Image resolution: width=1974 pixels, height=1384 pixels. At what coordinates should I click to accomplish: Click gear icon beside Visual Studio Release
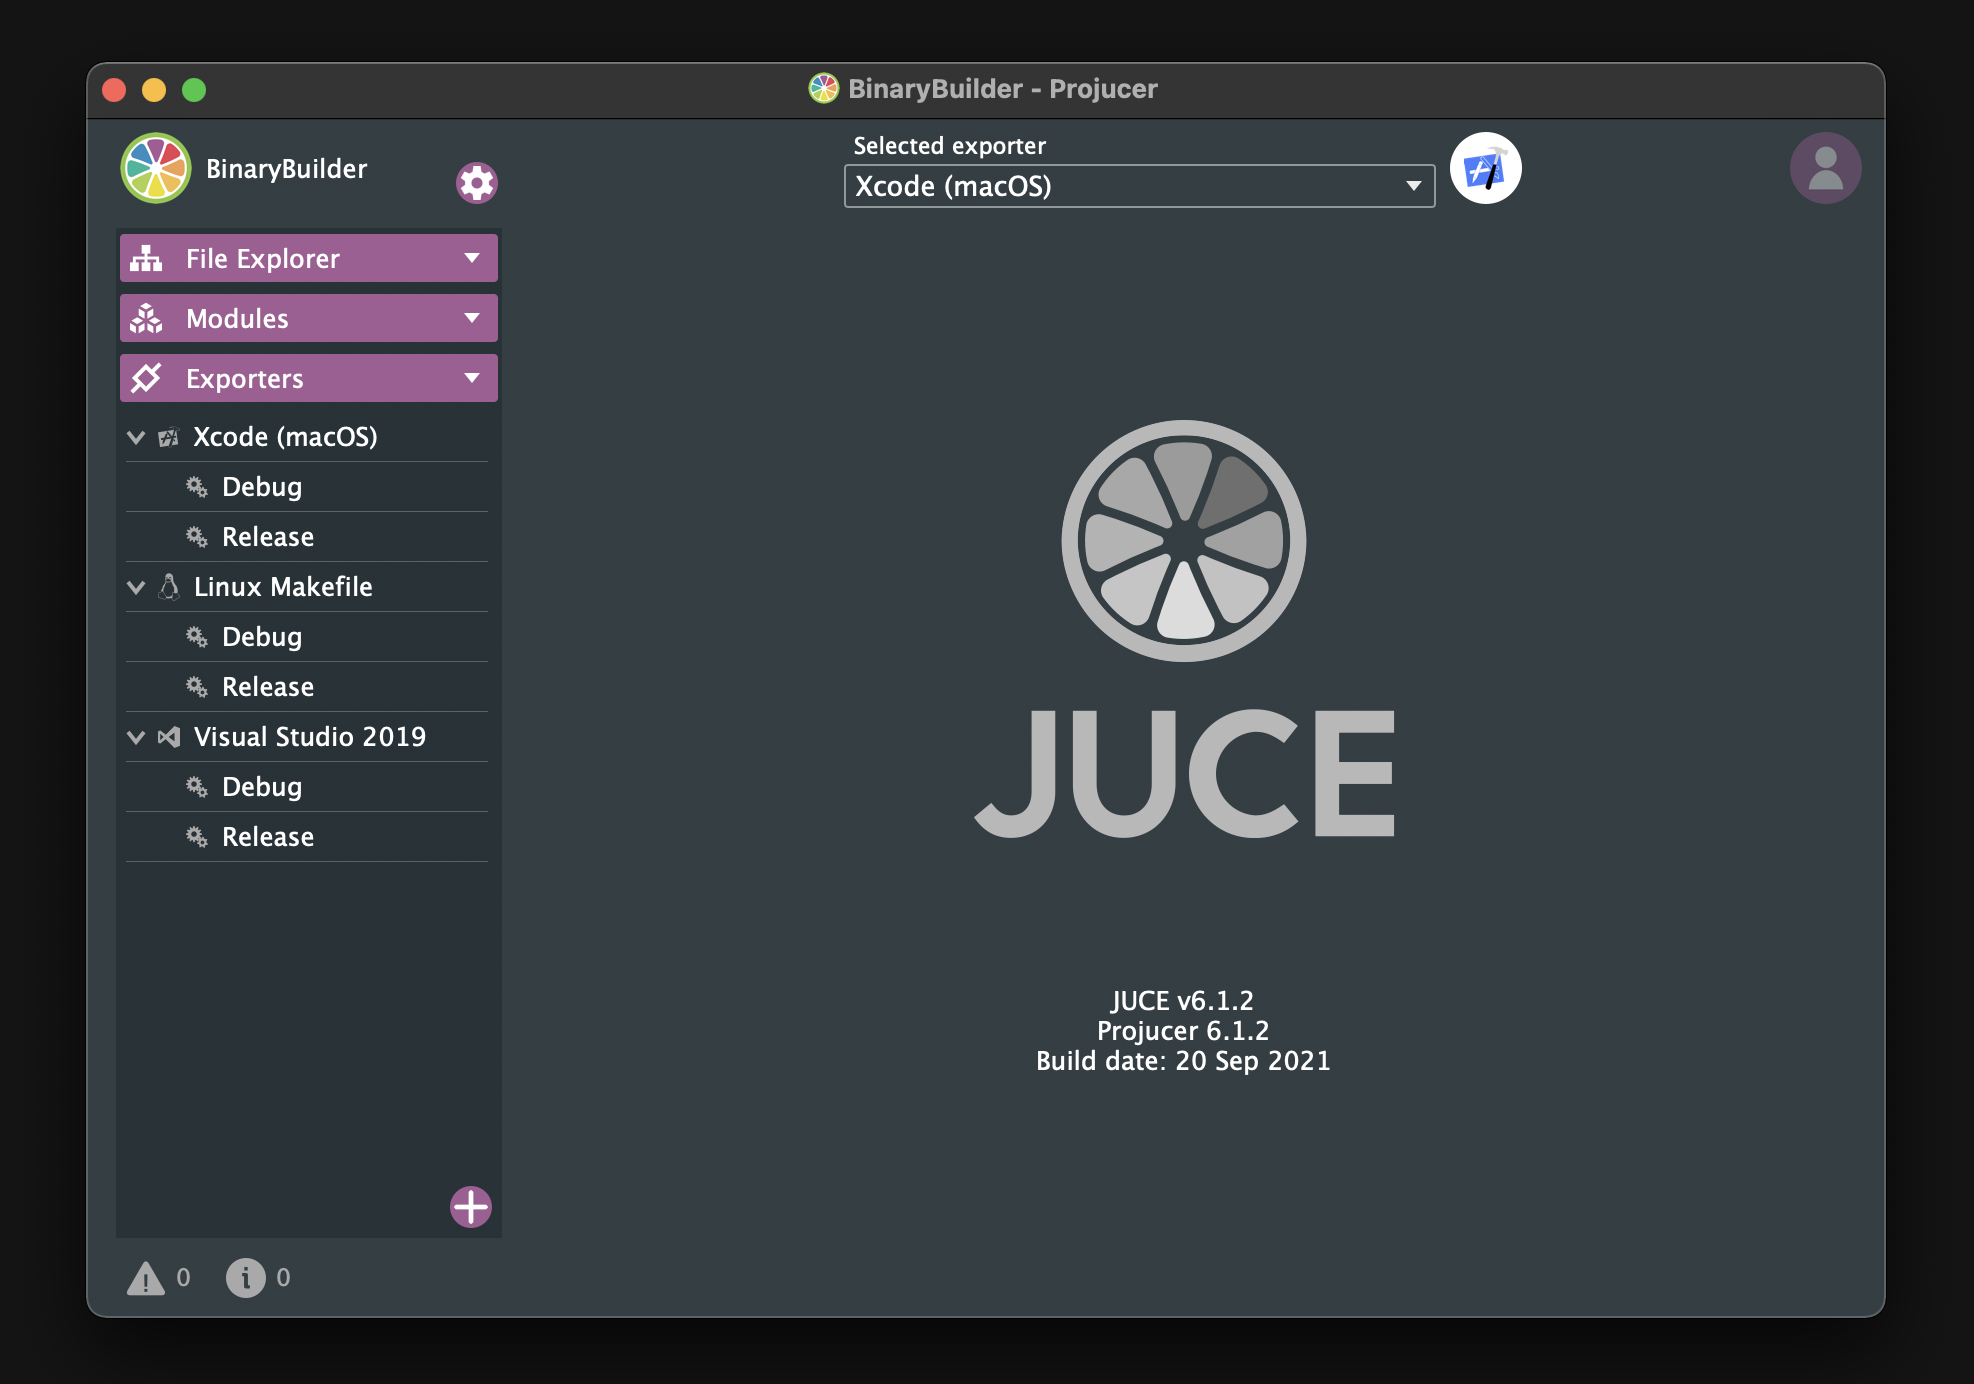coord(197,837)
